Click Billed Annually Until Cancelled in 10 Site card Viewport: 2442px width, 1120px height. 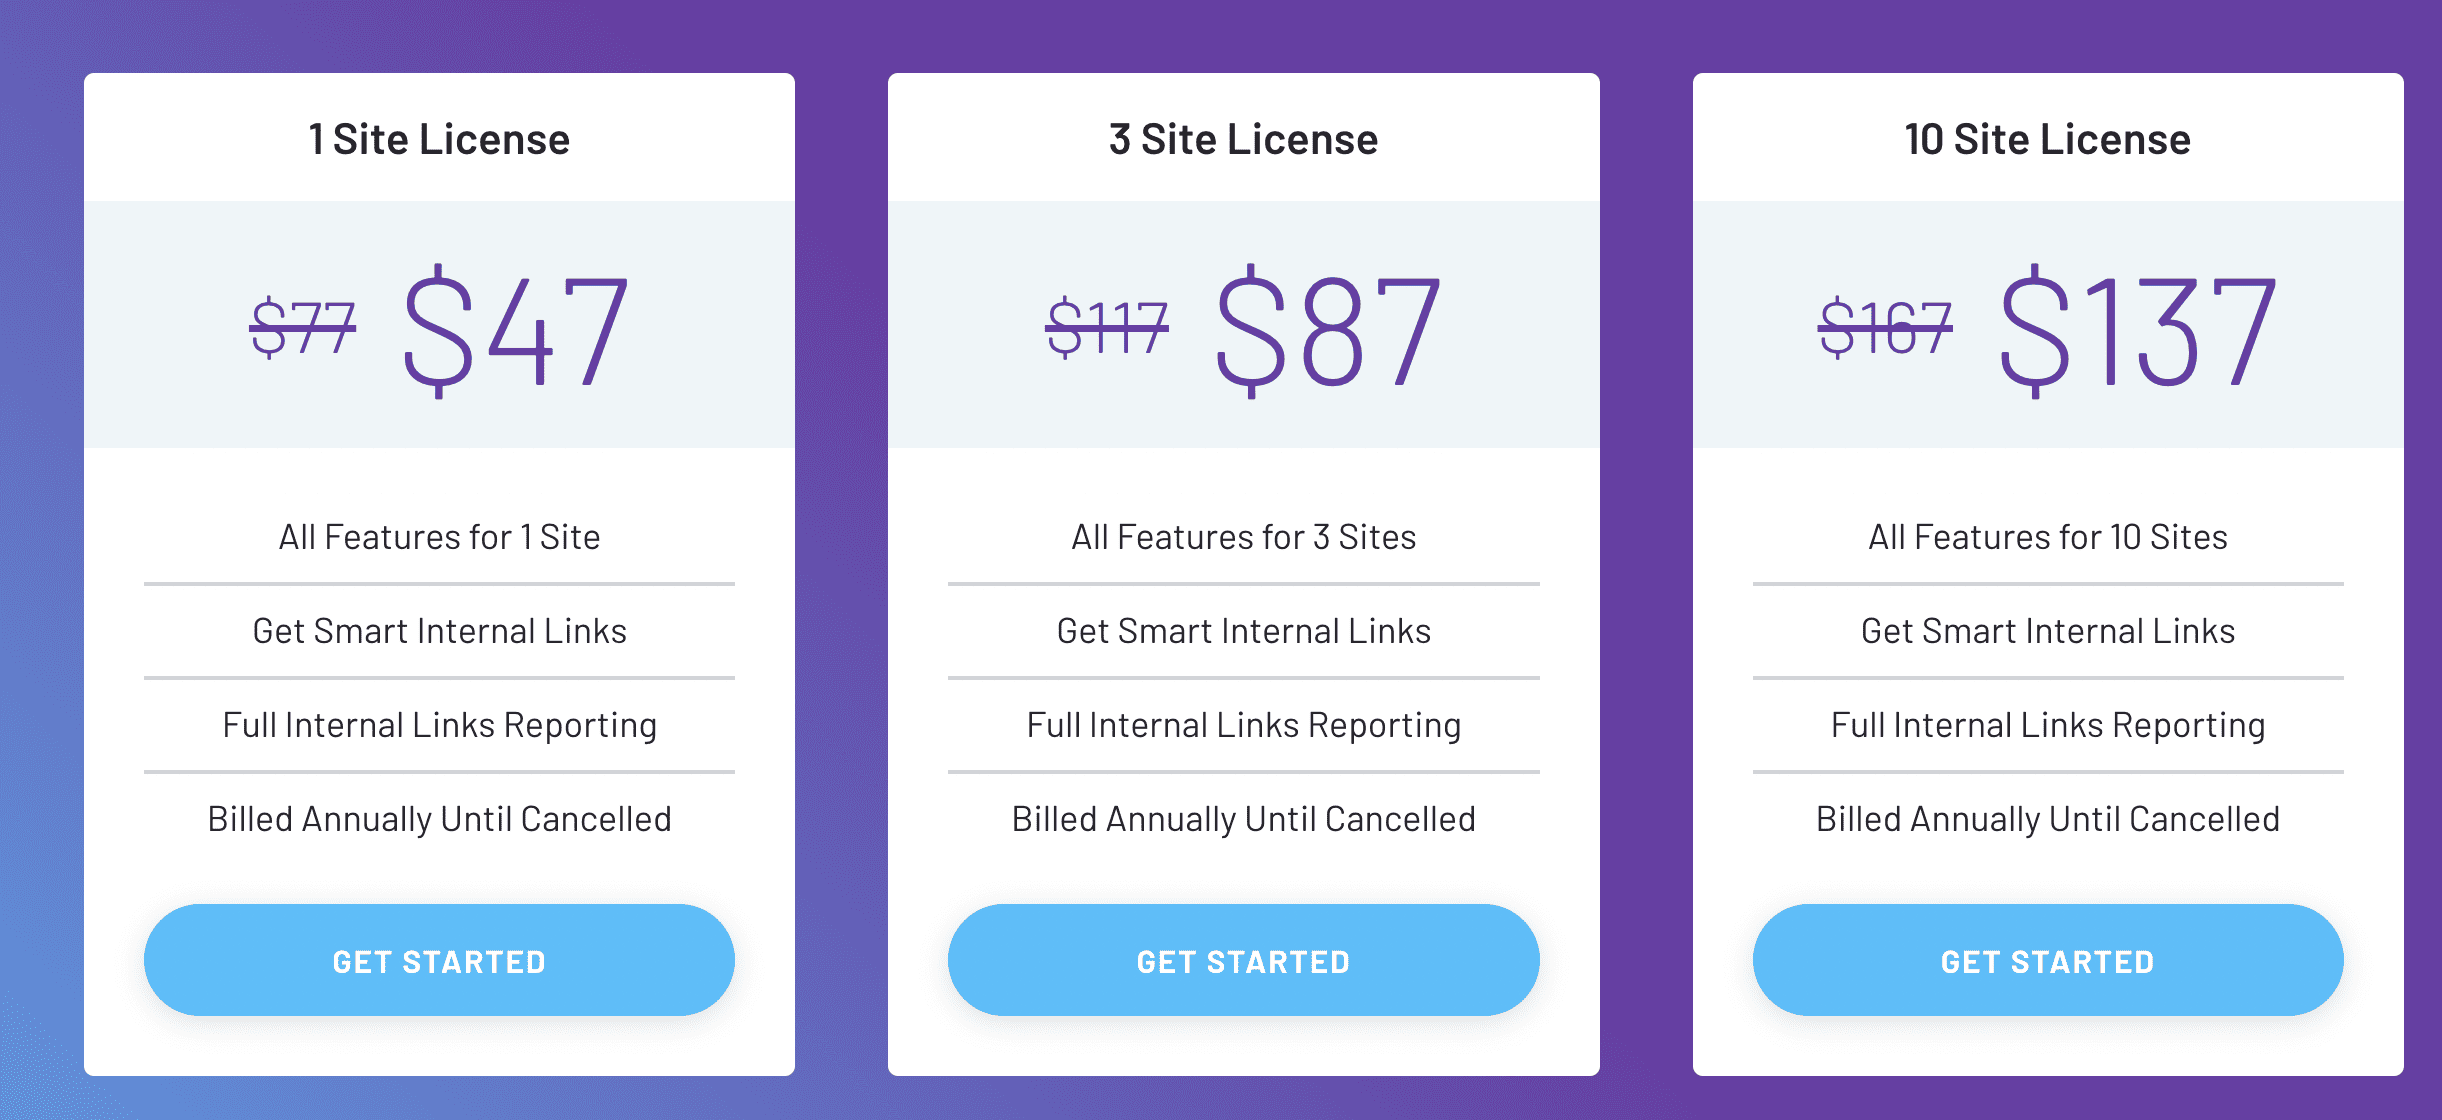(x=2047, y=819)
